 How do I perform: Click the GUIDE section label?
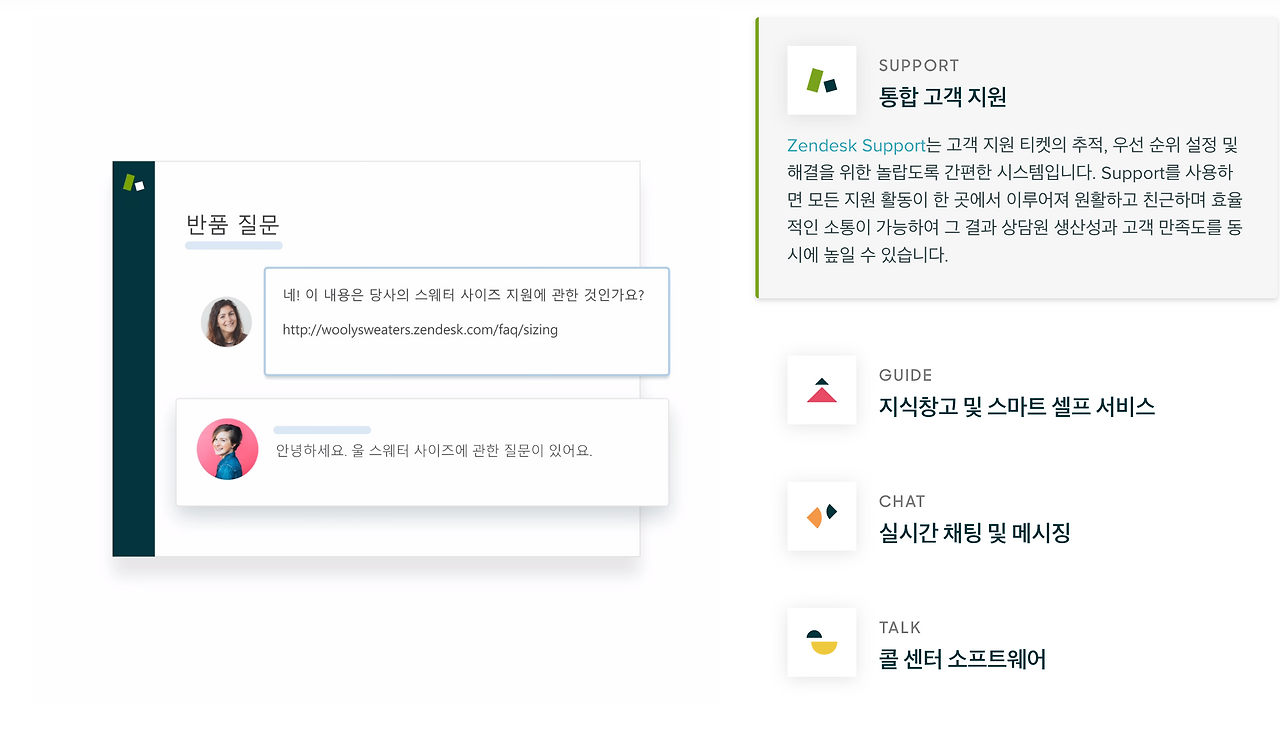[x=903, y=375]
